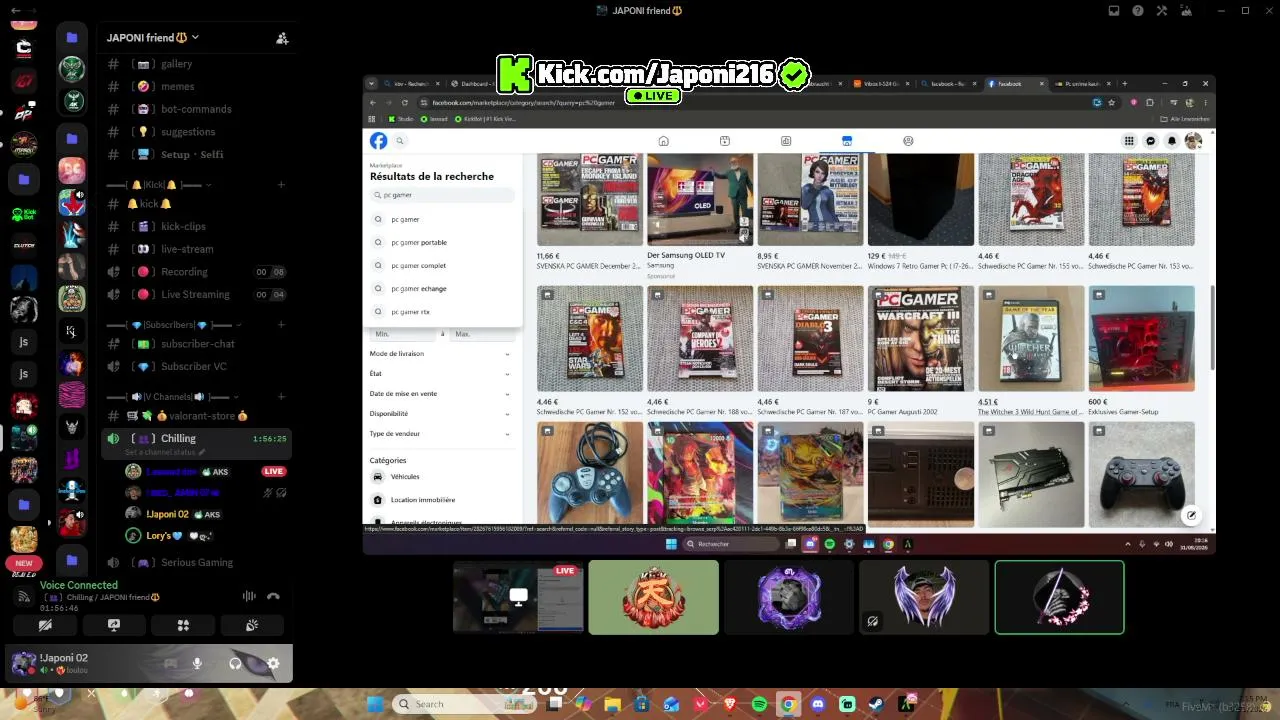Open voice connection info icon
This screenshot has width=1280, height=720.
pos(24,596)
